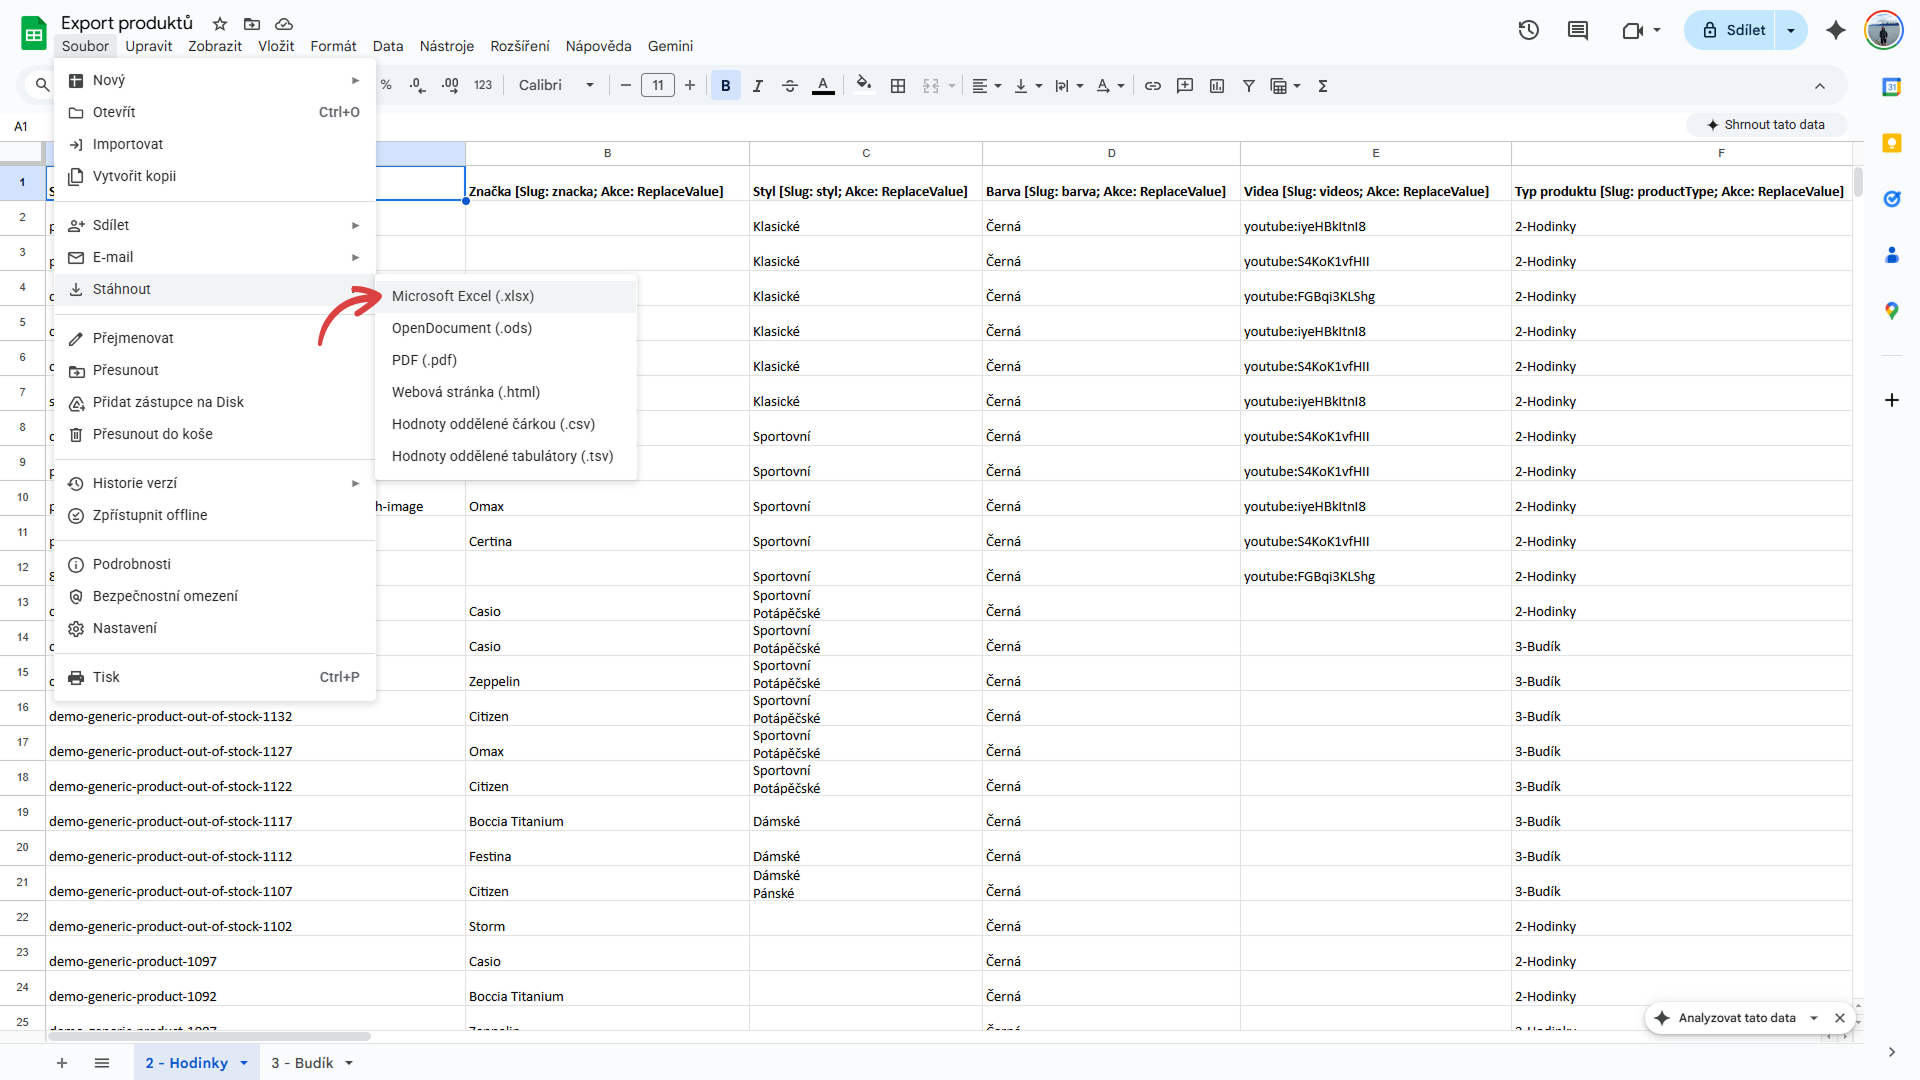Open the comments history icon
Image resolution: width=1920 pixels, height=1080 pixels.
point(1577,30)
